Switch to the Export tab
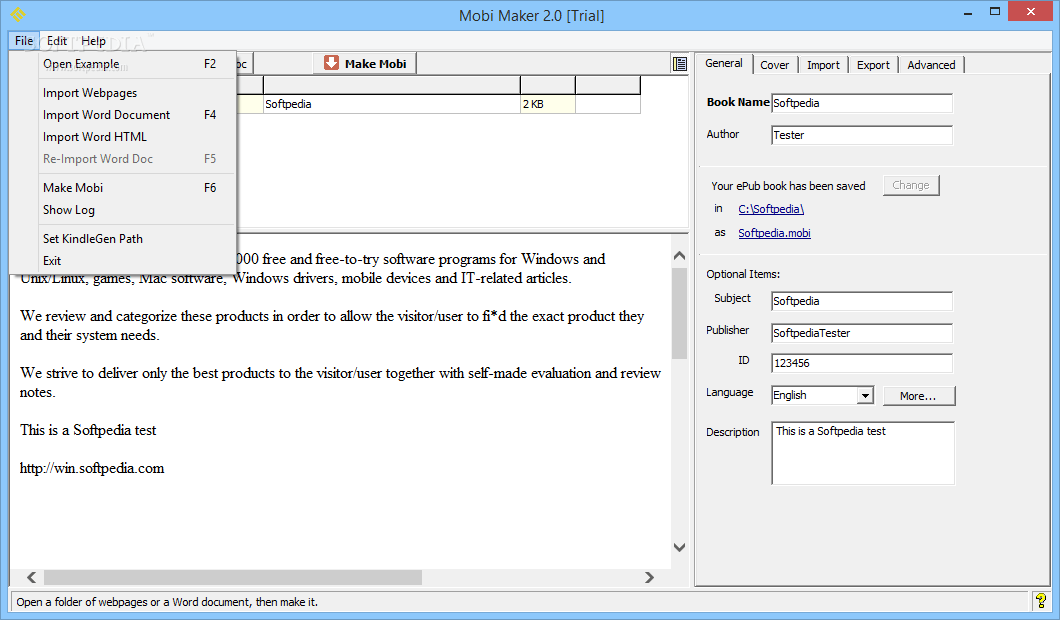The image size is (1060, 620). (x=873, y=65)
